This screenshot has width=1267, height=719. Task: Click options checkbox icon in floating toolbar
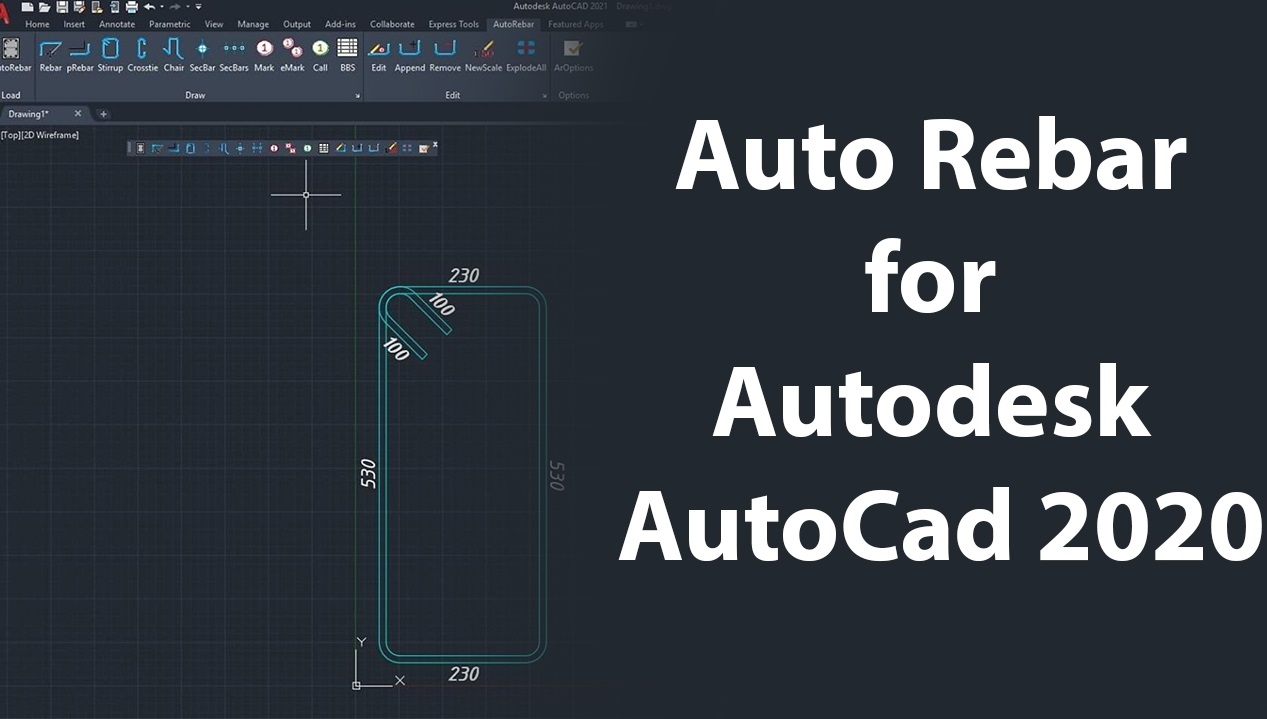(x=424, y=148)
